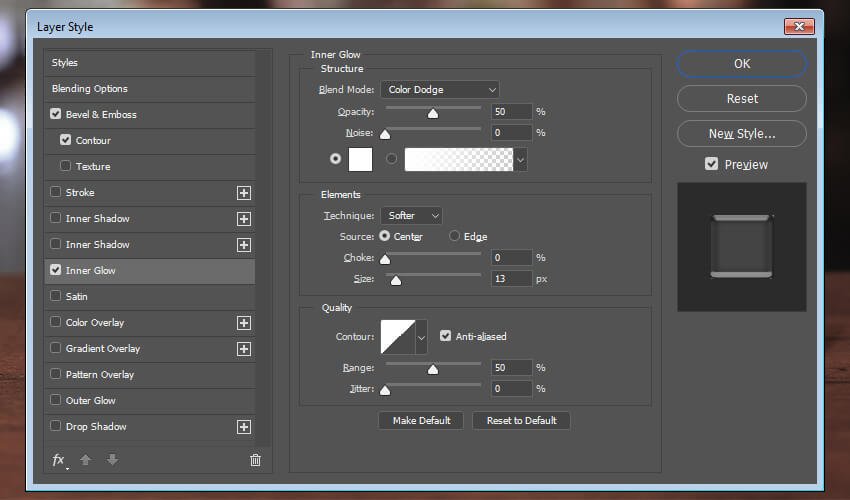Click Make Default button
The height and width of the screenshot is (500, 850).
(421, 421)
